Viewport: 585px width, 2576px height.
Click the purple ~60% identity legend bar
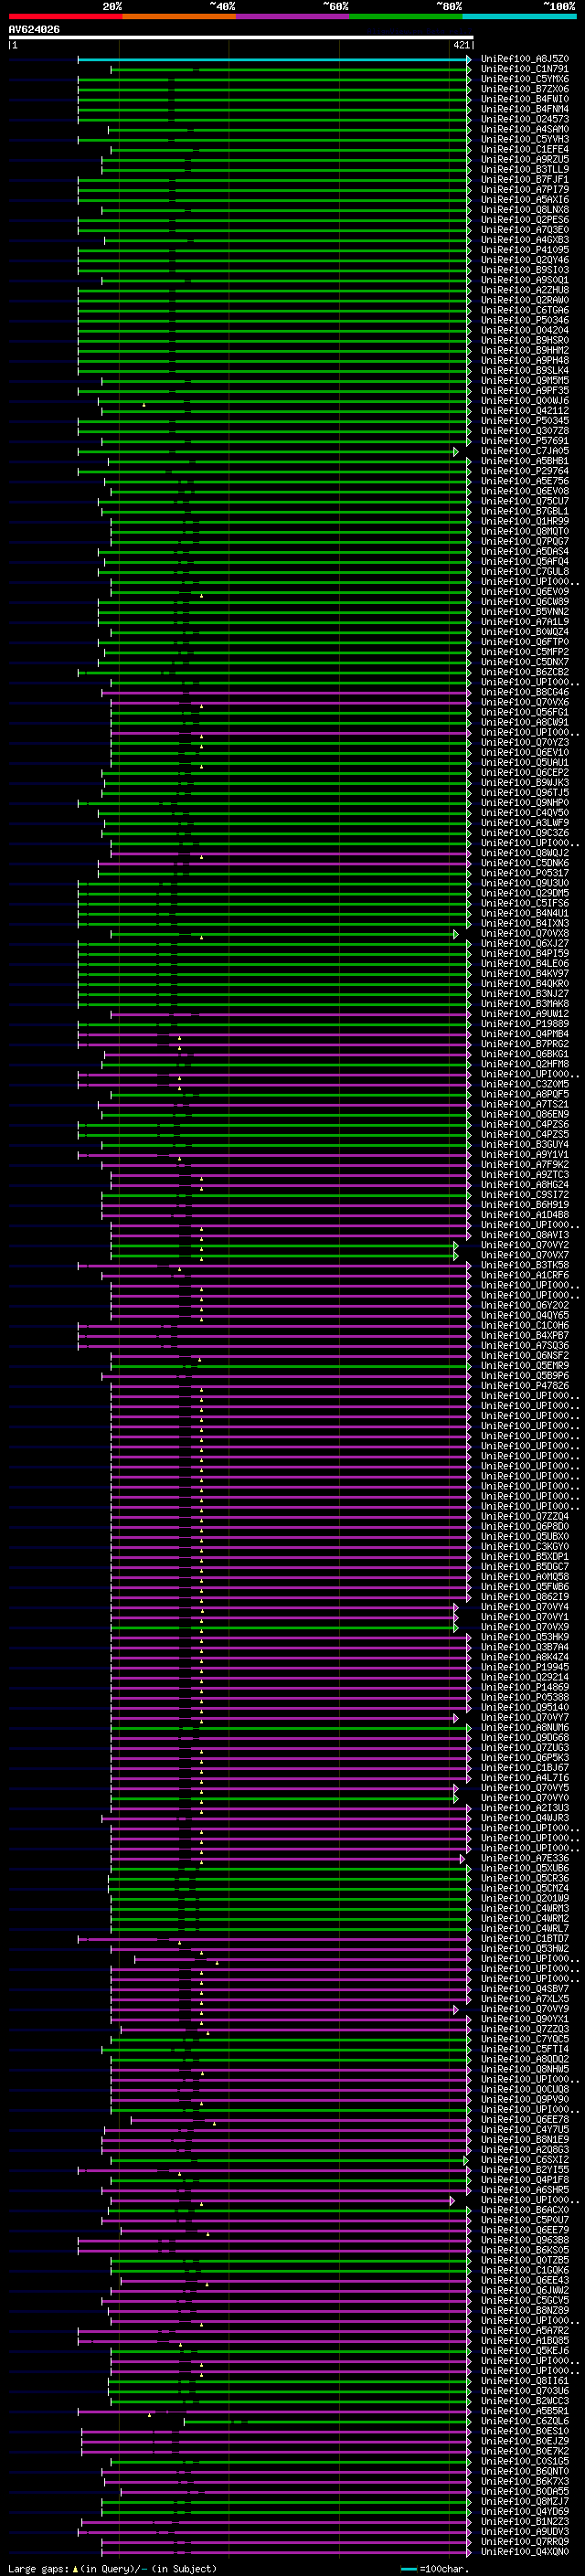(x=292, y=16)
